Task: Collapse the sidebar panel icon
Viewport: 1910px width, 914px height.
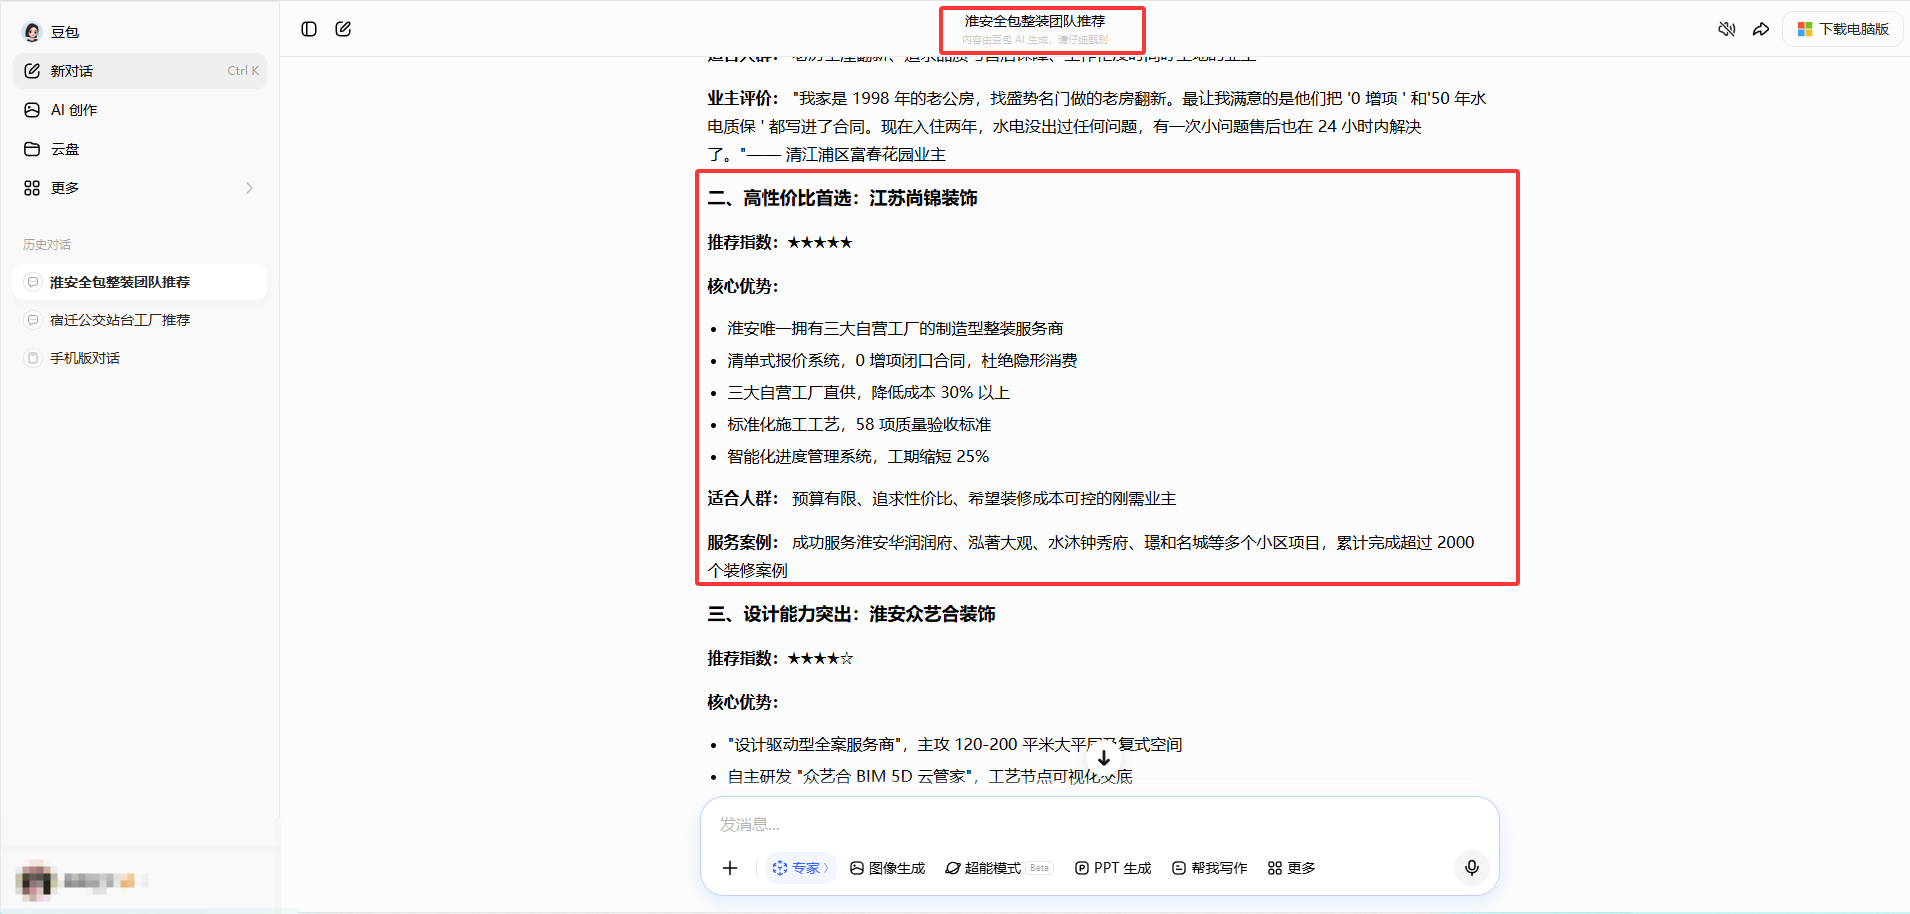Action: coord(309,29)
